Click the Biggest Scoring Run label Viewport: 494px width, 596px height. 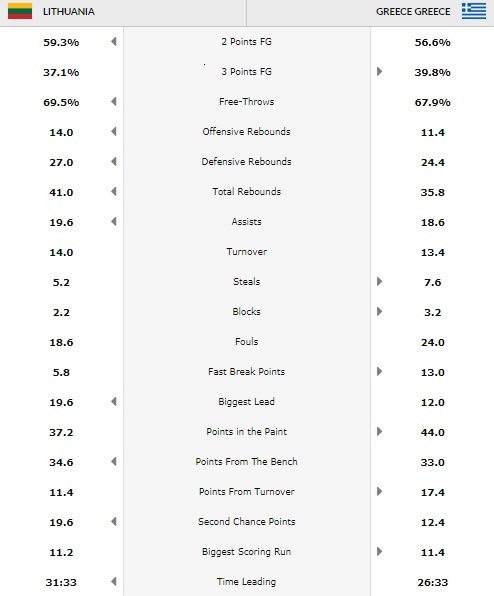click(x=247, y=552)
